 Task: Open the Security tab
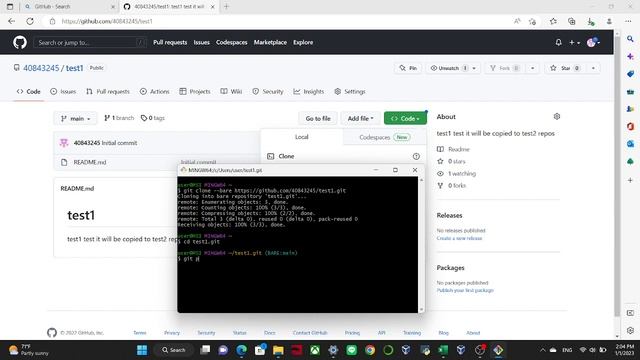pyautogui.click(x=268, y=91)
